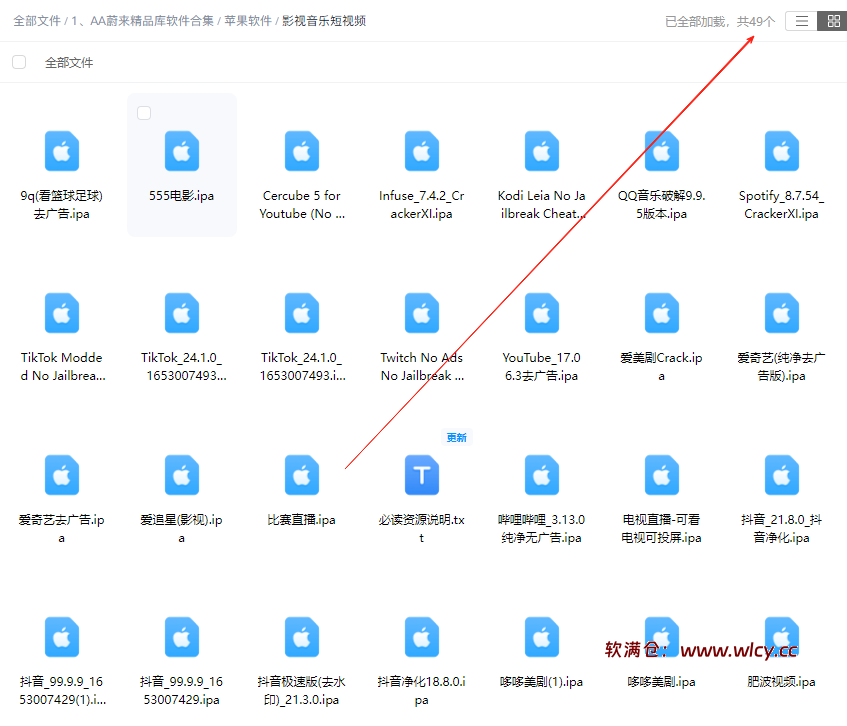The height and width of the screenshot is (726, 847).
Task: Select the QQ音乐破解9.9.5版本.ipa icon
Action: click(x=662, y=151)
